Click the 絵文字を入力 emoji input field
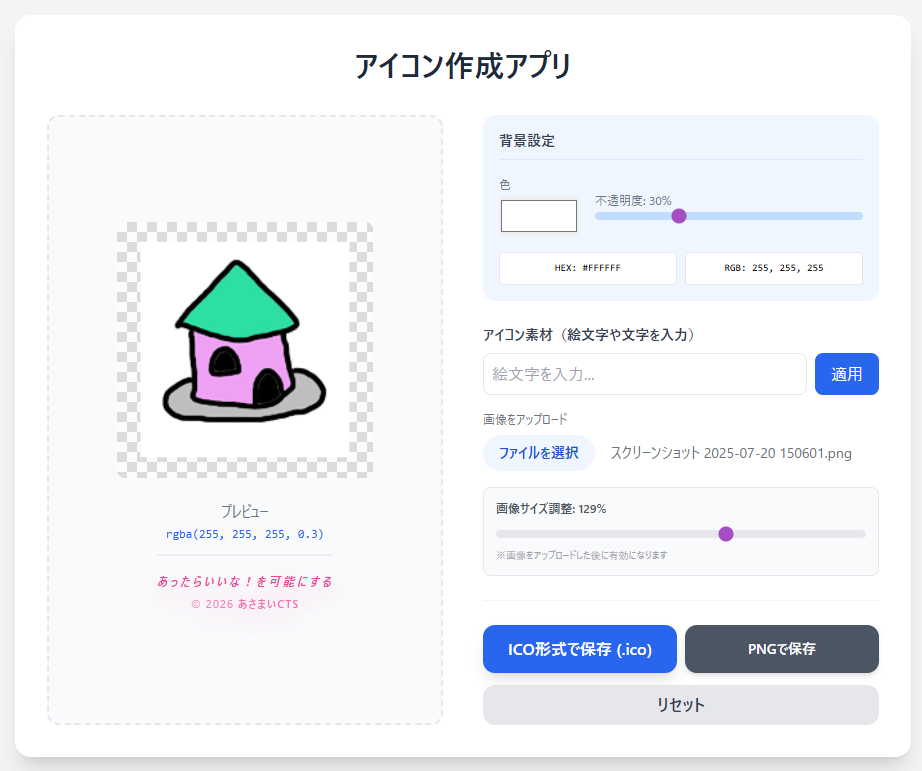Image resolution: width=922 pixels, height=771 pixels. [644, 373]
